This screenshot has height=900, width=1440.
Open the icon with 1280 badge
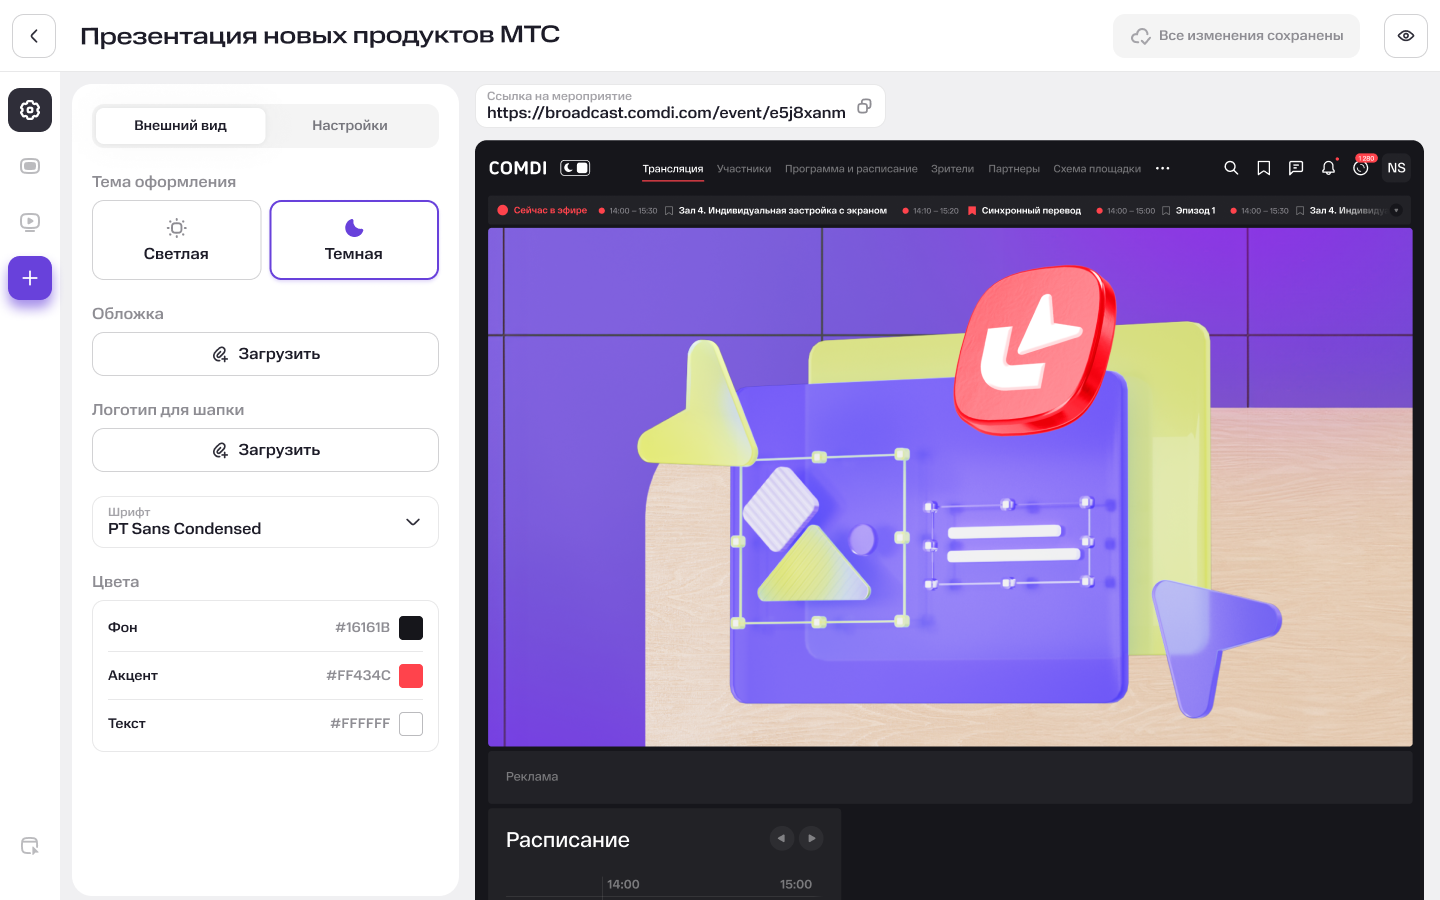point(1361,167)
